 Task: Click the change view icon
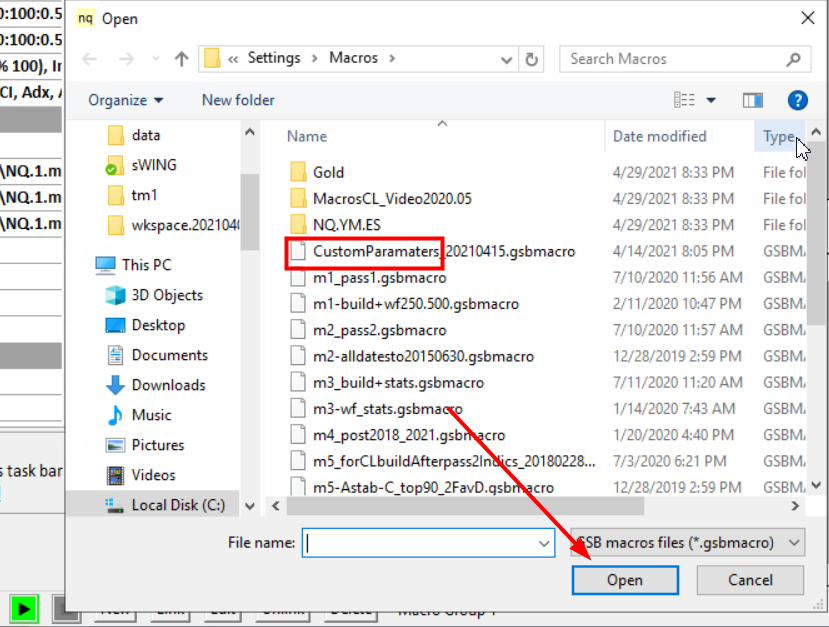(685, 100)
